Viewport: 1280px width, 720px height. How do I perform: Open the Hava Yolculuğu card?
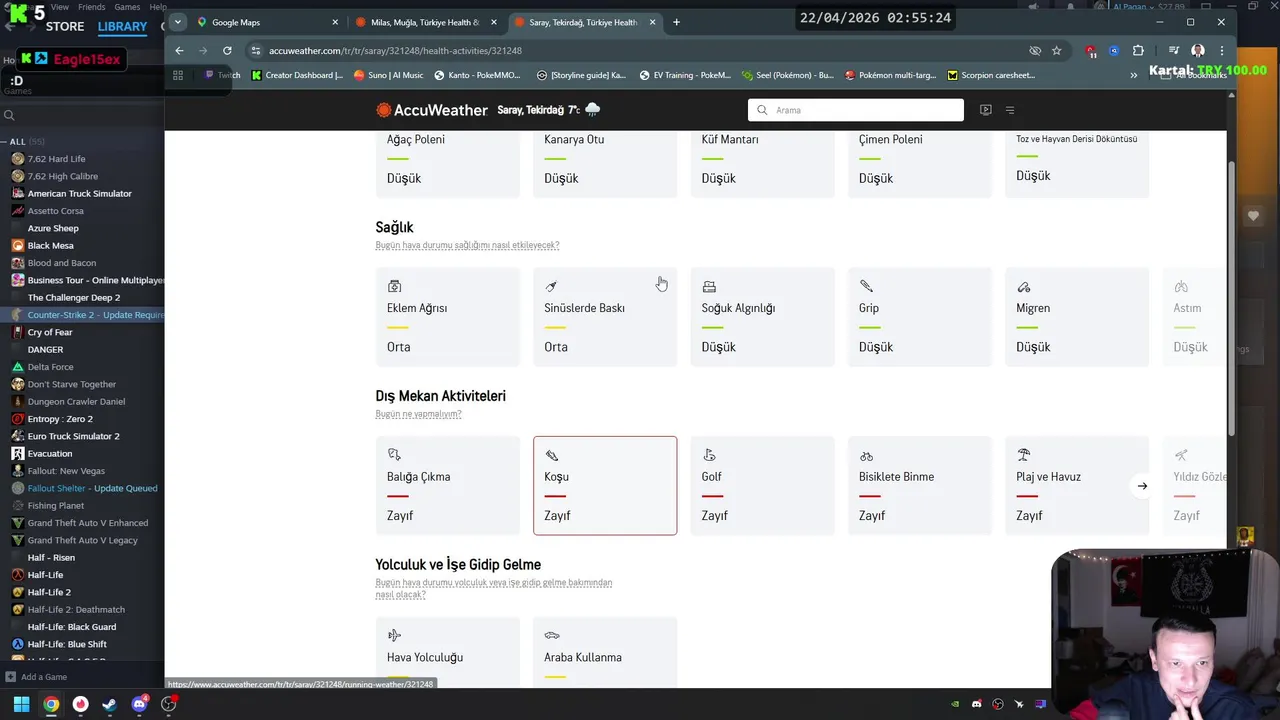(x=447, y=652)
